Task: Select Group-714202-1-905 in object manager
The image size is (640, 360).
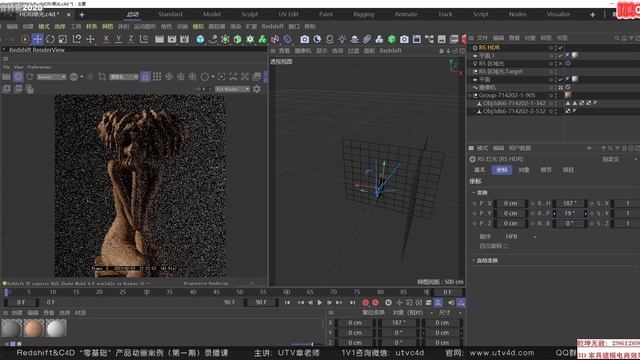Action: [507, 95]
